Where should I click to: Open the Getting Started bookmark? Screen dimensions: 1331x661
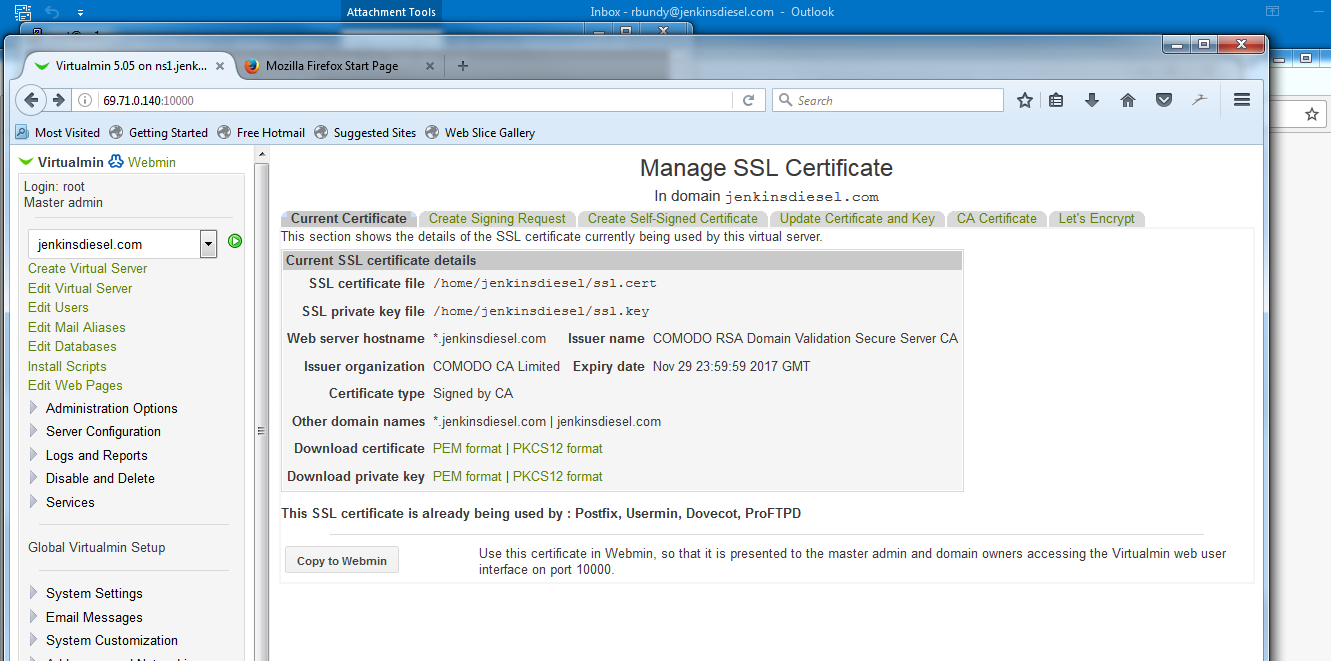159,132
